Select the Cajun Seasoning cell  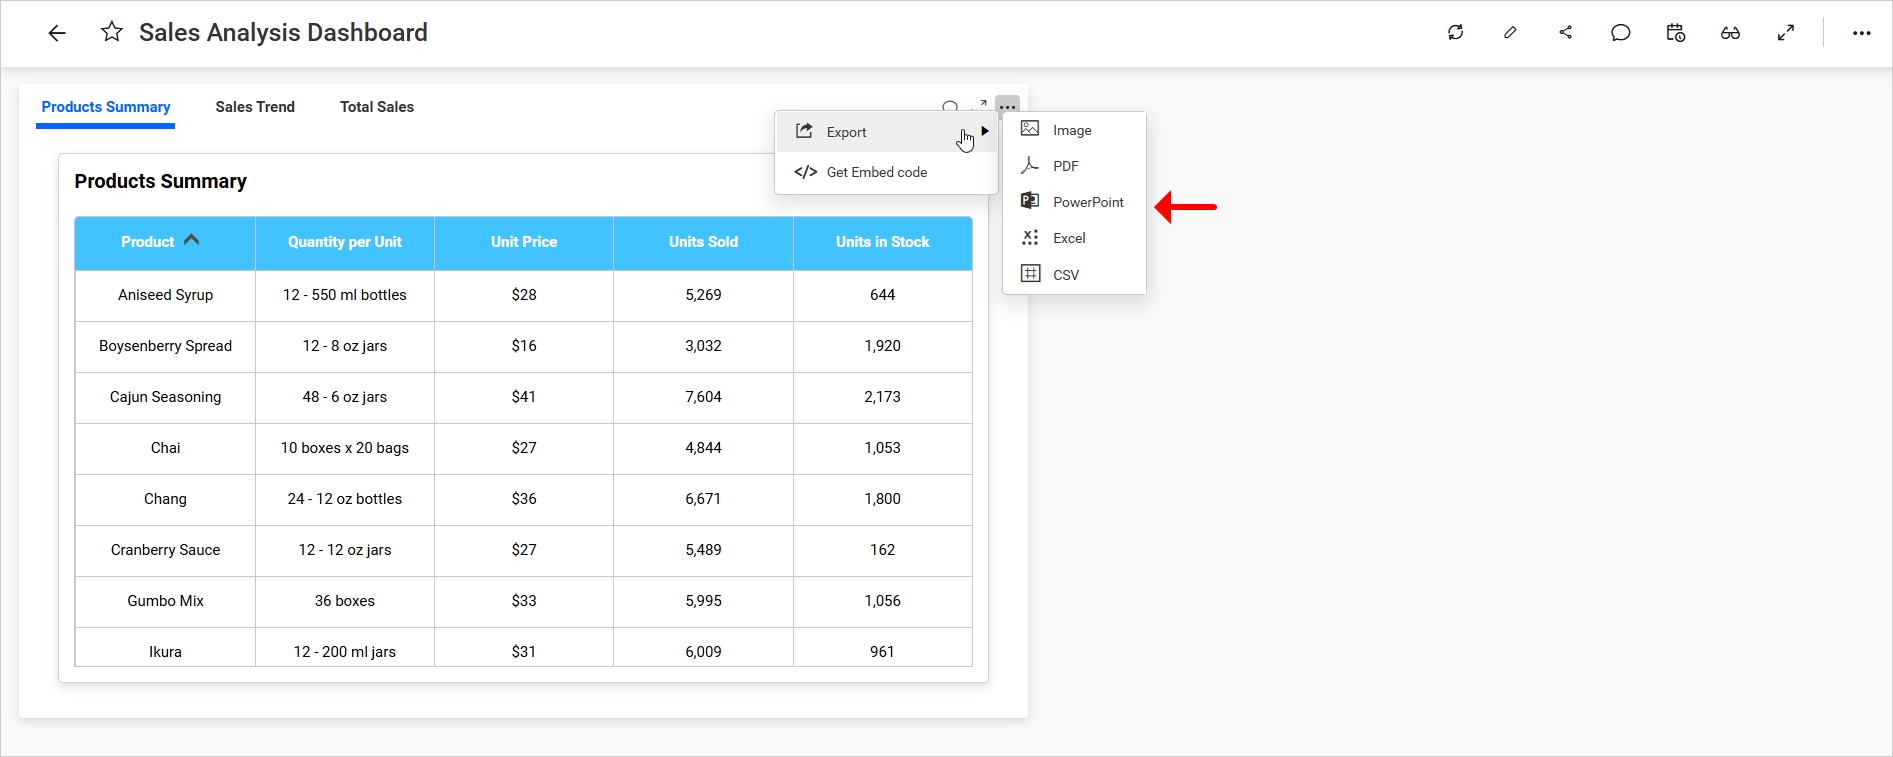click(x=165, y=397)
